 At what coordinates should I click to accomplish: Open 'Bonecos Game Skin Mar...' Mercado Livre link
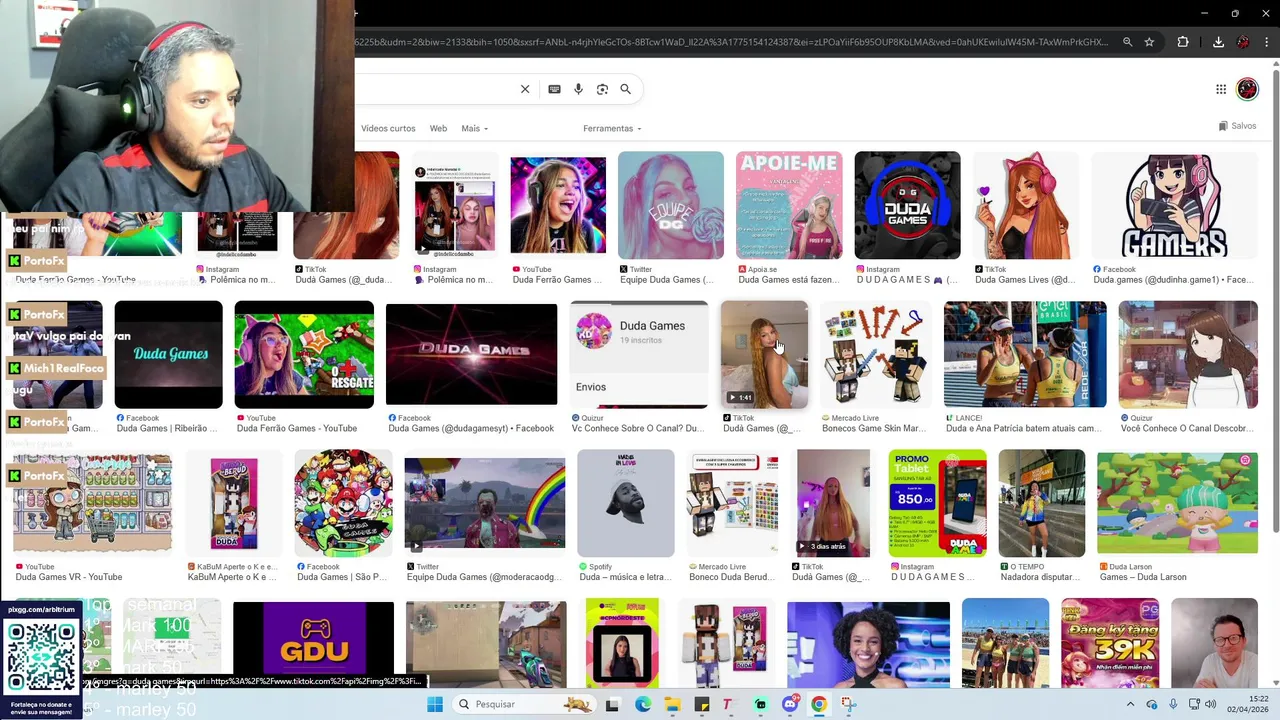tap(874, 428)
